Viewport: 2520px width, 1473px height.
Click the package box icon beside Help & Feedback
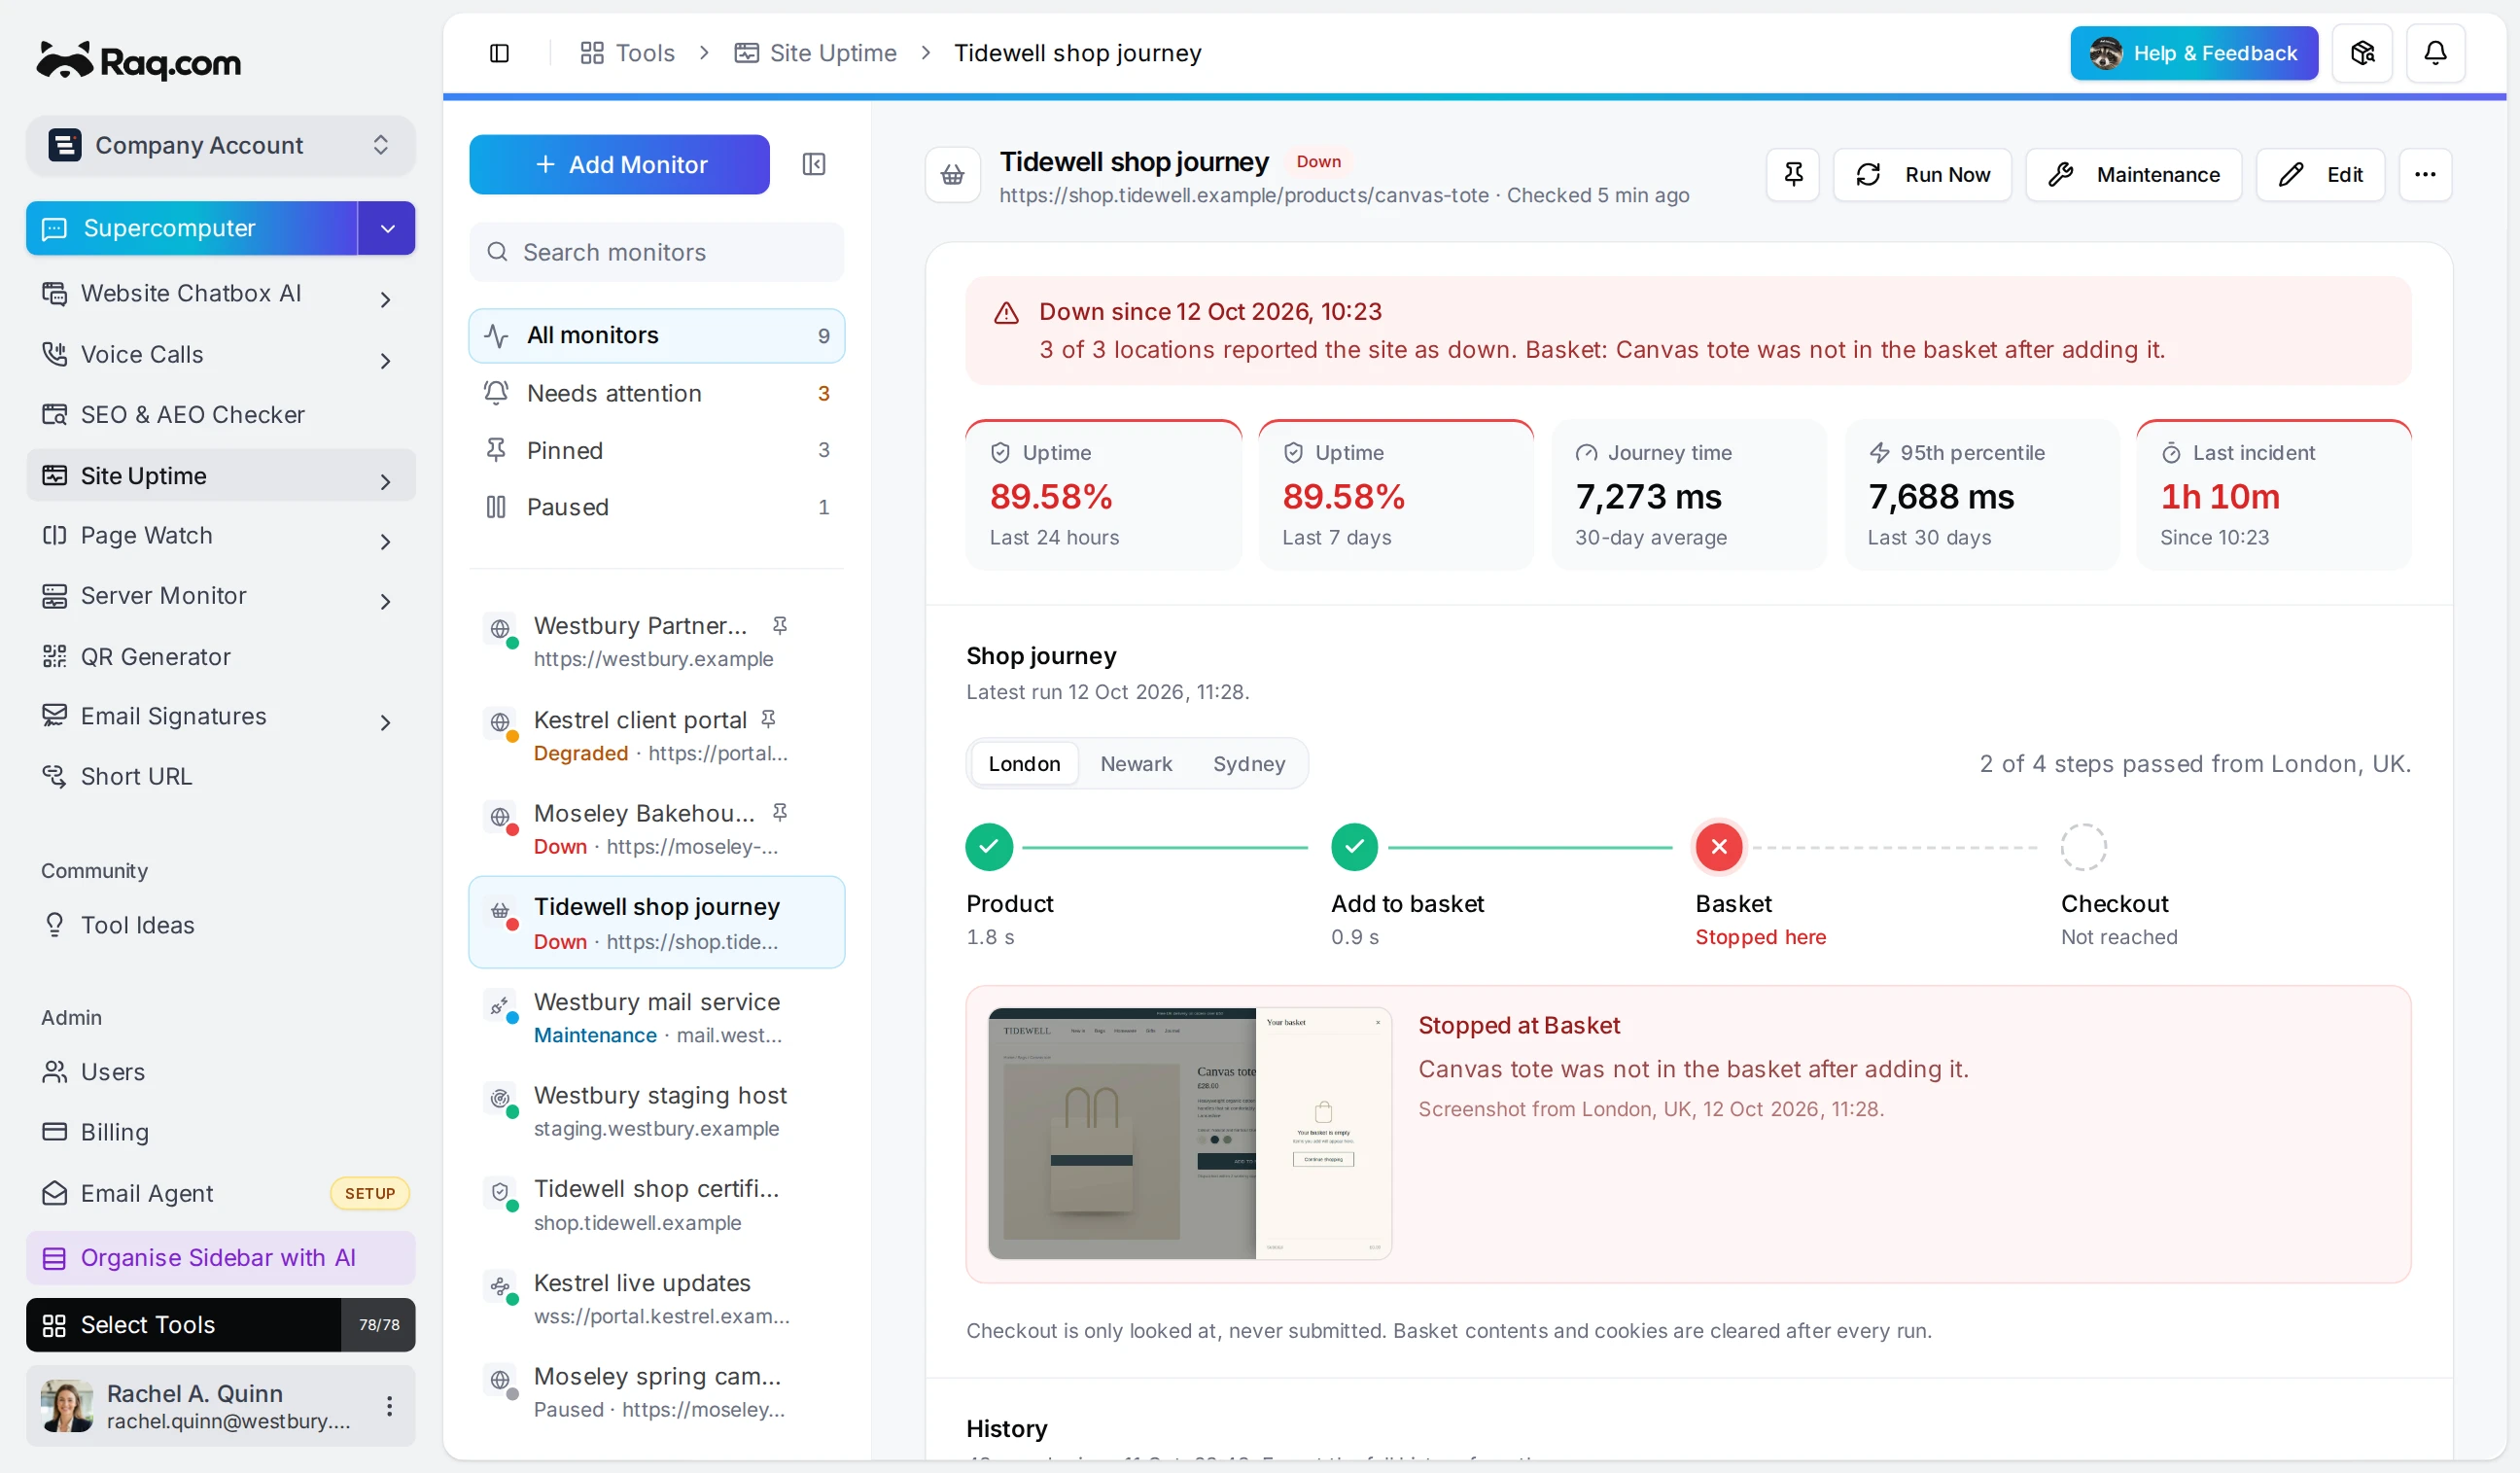tap(2362, 53)
